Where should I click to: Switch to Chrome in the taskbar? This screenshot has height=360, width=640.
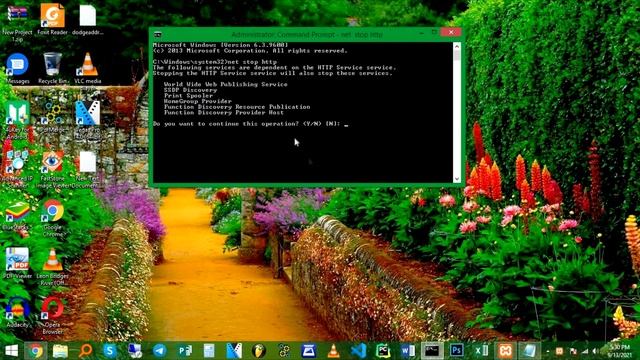coord(36,351)
